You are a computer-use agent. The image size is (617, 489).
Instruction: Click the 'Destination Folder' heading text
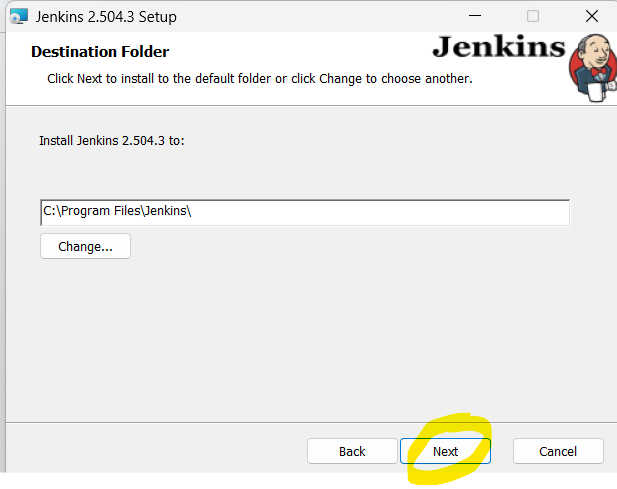click(x=100, y=52)
